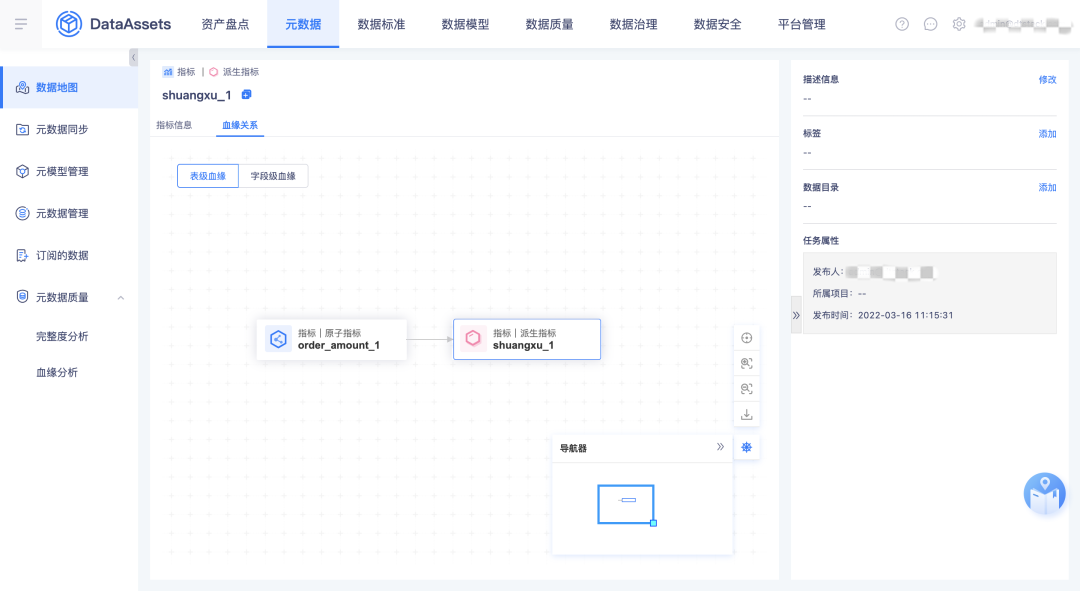Click the user account name in header
The width and height of the screenshot is (1080, 591).
(x=1026, y=24)
